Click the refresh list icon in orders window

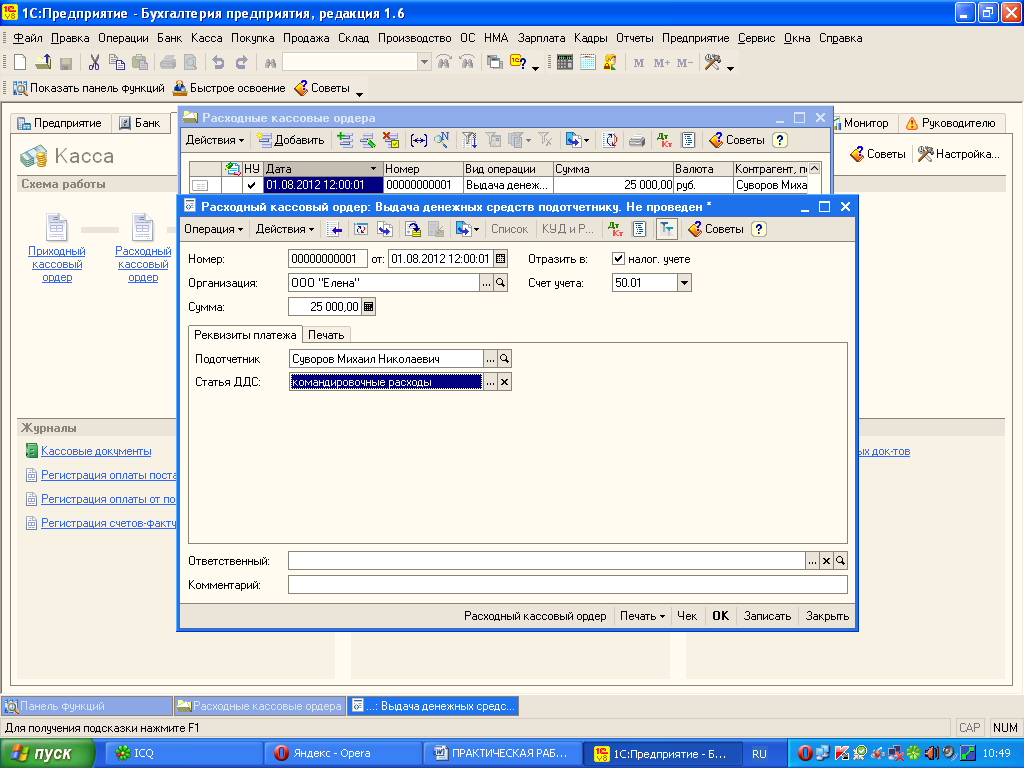click(x=610, y=140)
